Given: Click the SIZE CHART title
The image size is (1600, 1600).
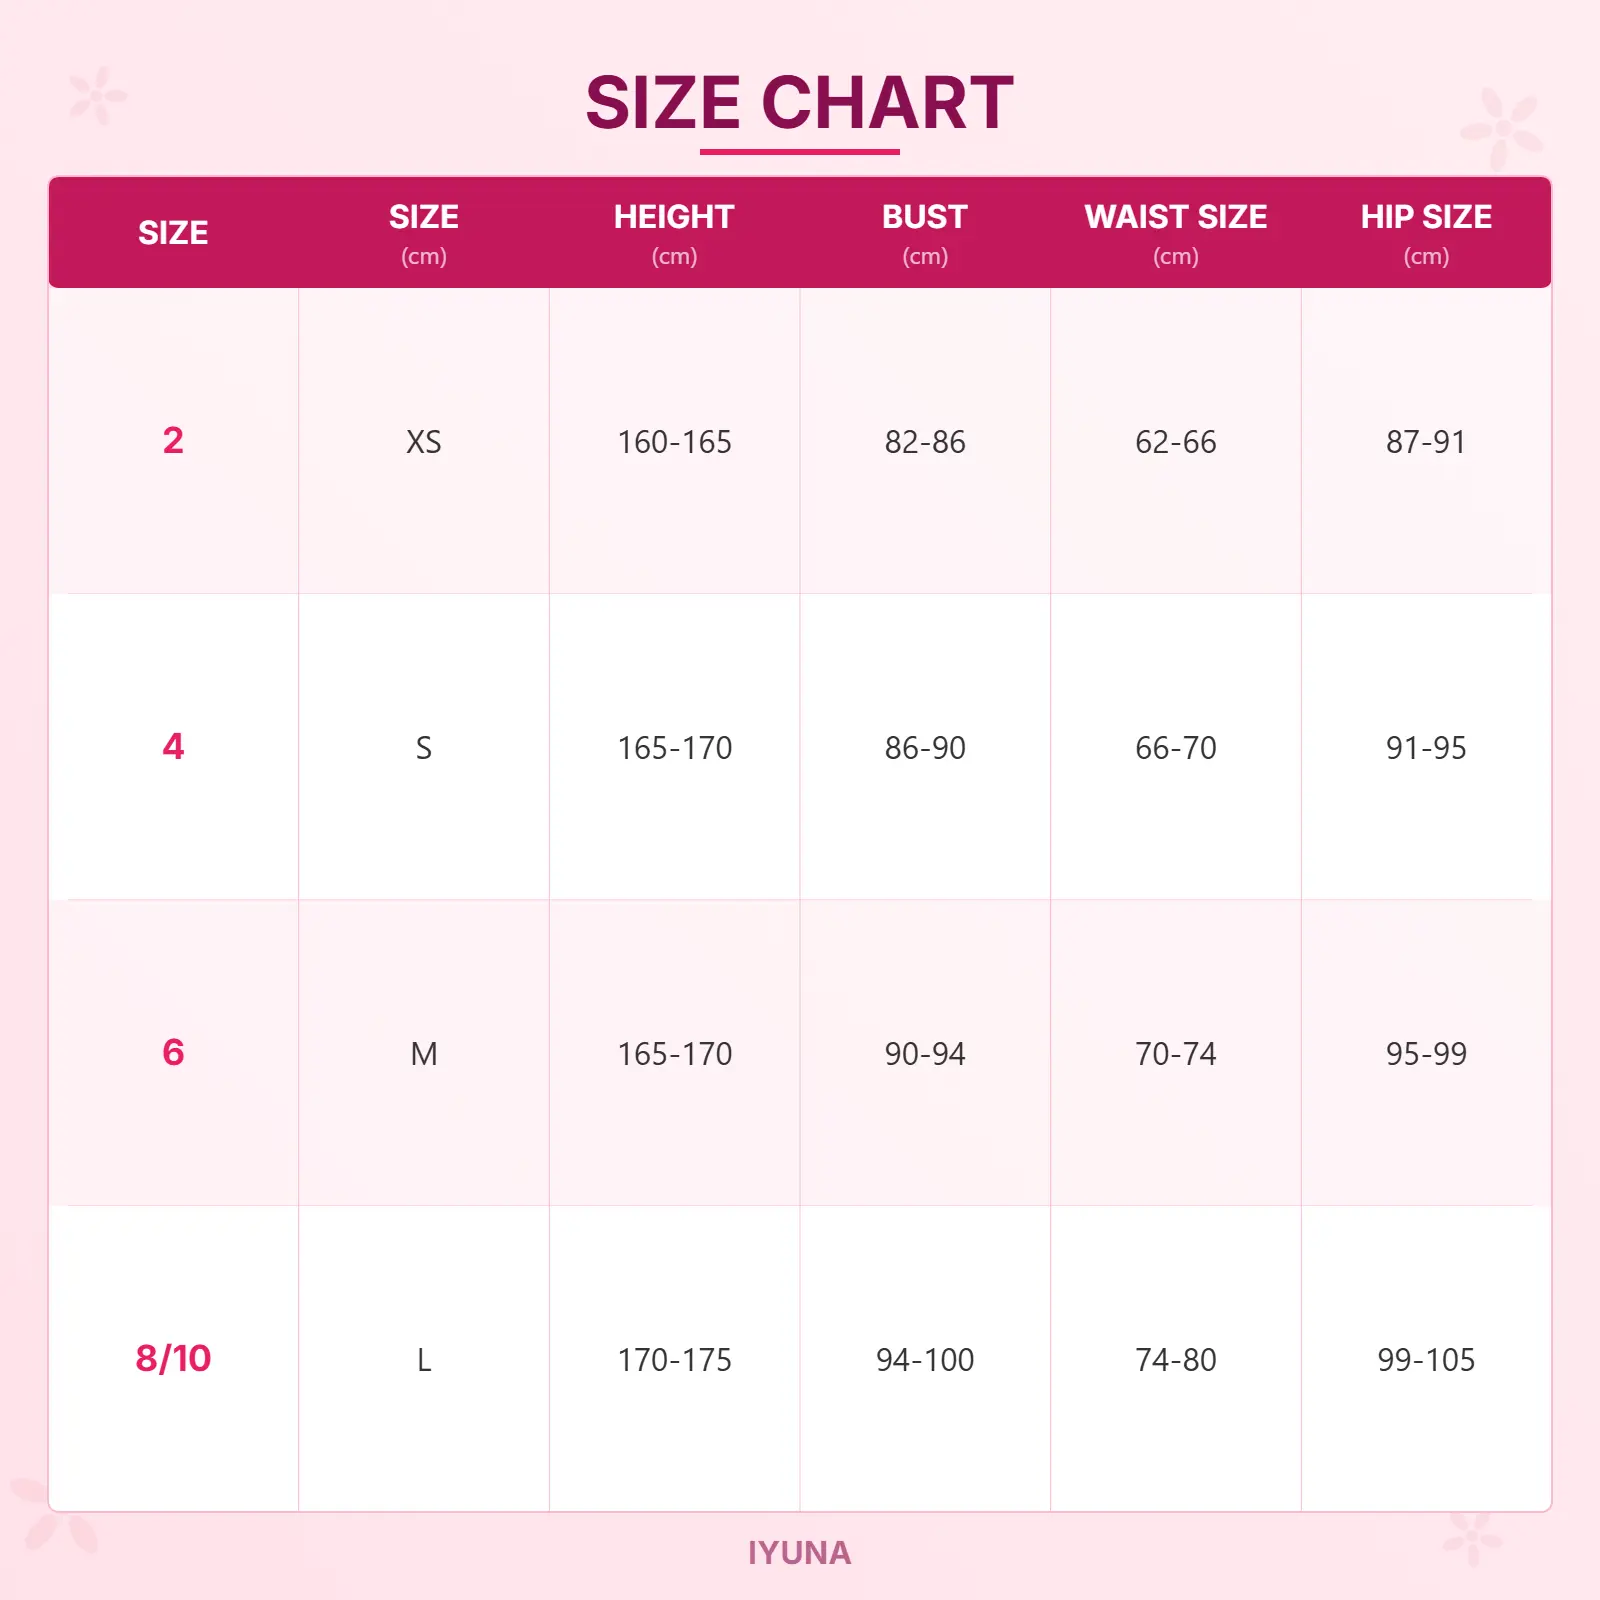Looking at the screenshot, I should tap(799, 103).
